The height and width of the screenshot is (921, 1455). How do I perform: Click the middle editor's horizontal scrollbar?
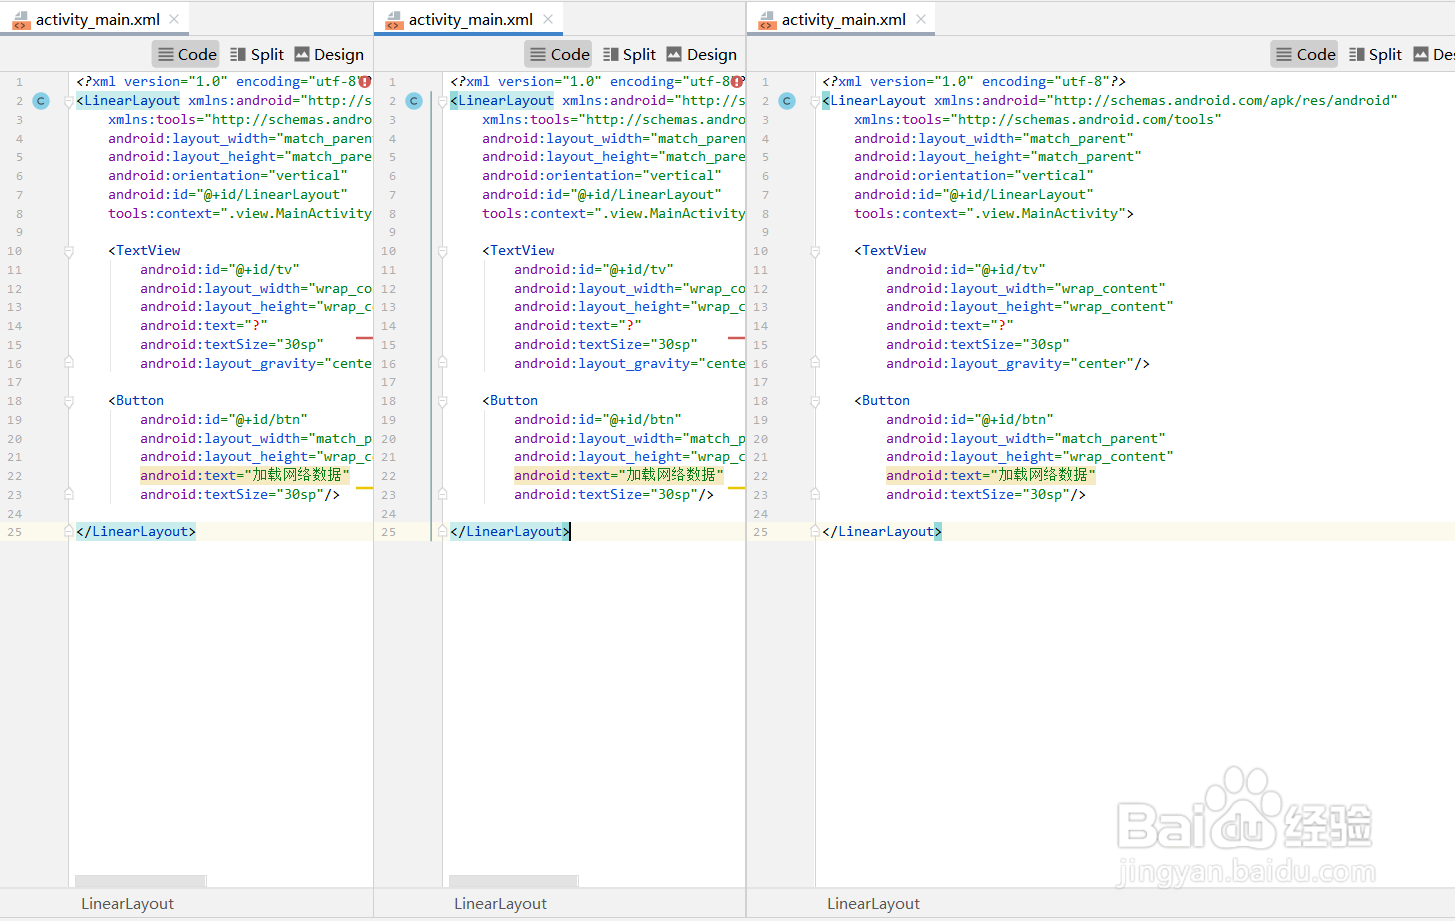(514, 881)
